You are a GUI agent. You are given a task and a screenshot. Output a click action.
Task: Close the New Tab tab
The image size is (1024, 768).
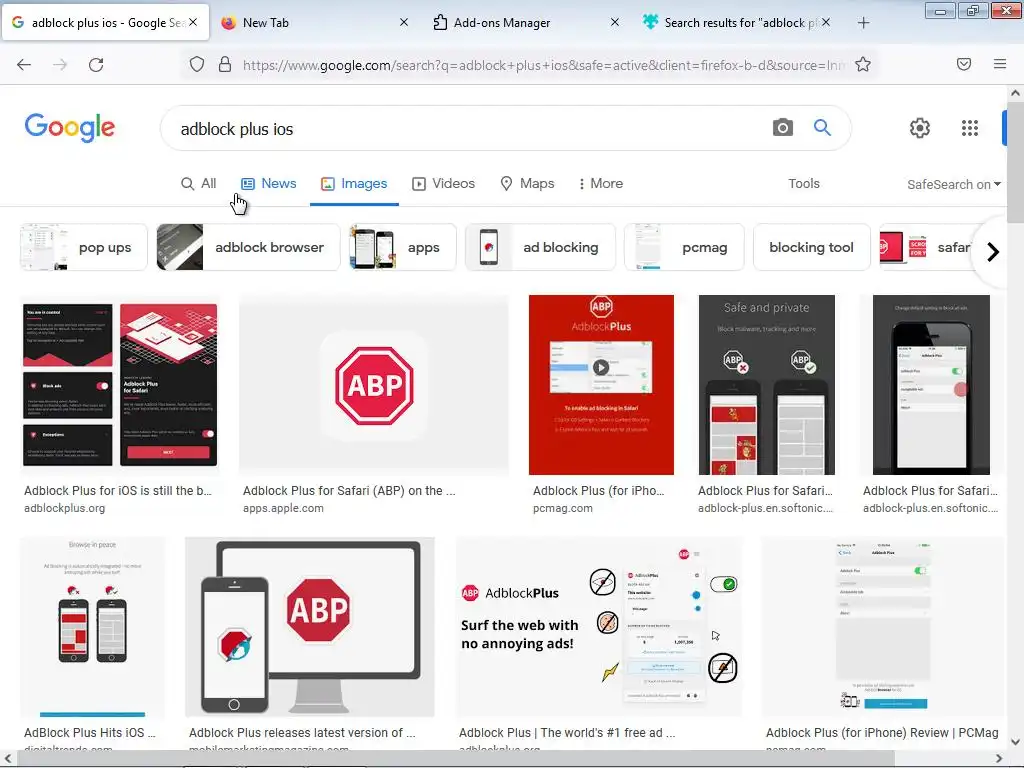click(404, 22)
